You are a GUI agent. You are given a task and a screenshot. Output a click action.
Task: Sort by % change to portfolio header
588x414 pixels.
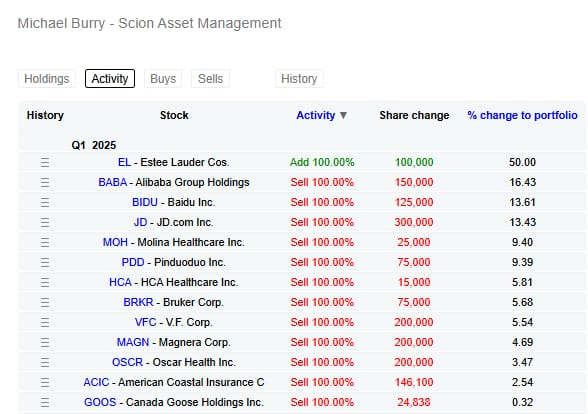pos(522,115)
